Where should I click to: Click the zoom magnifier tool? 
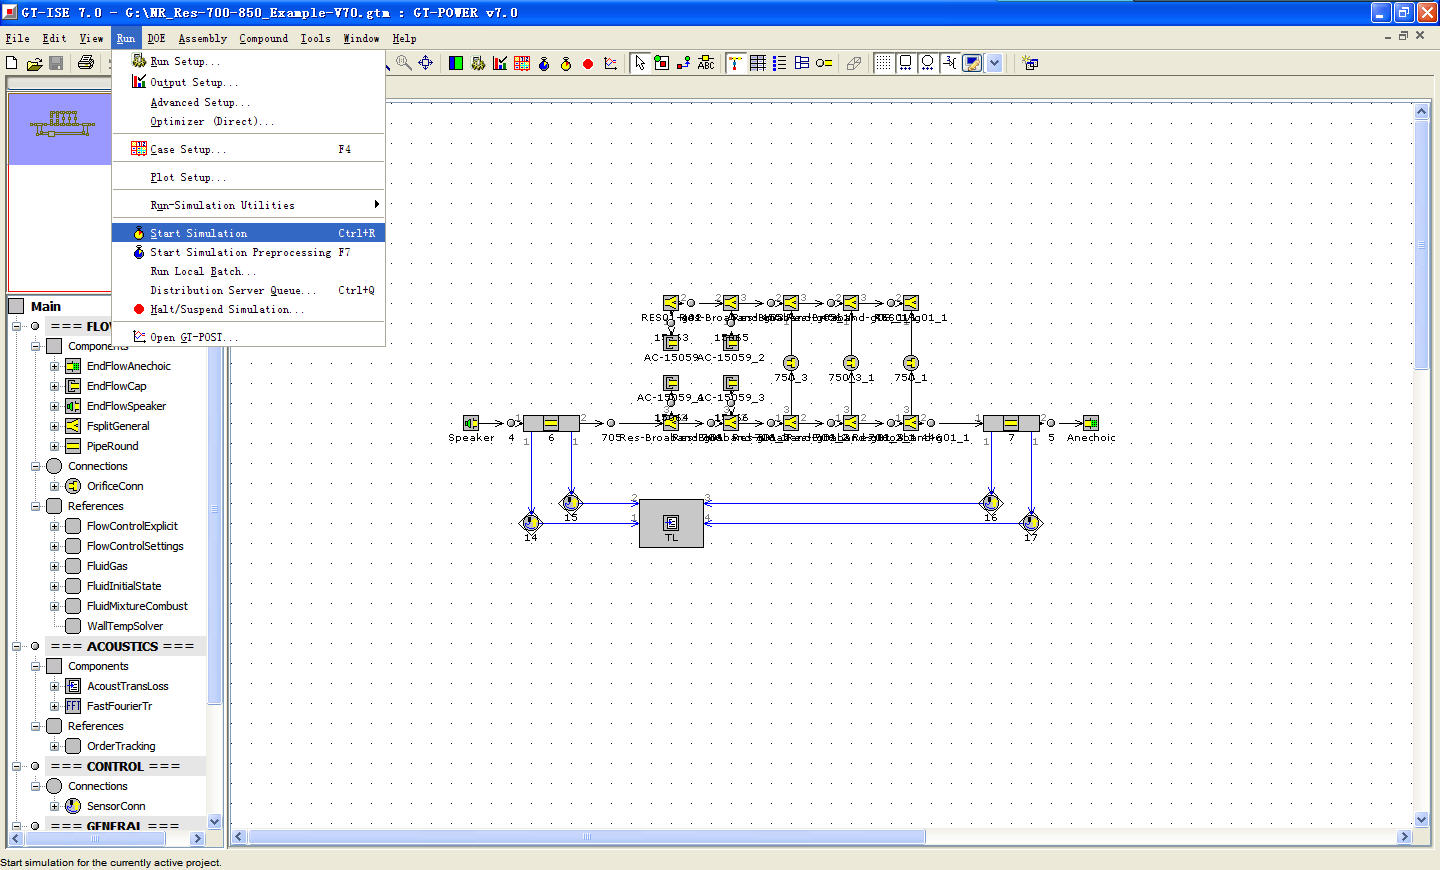coord(403,63)
